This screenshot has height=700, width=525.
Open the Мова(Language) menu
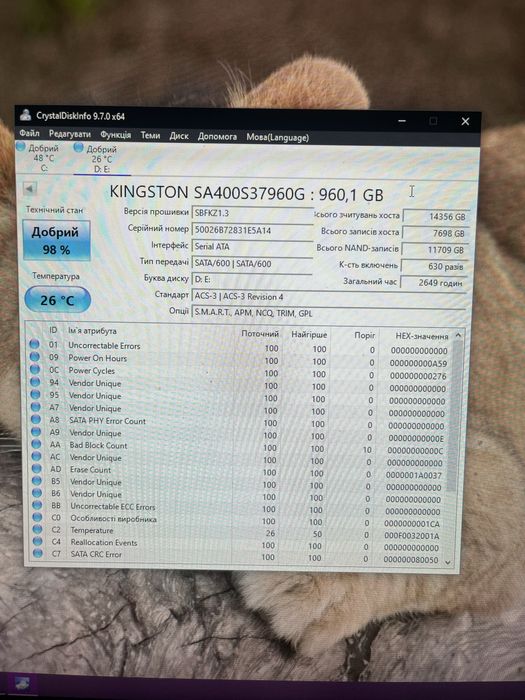click(x=277, y=138)
